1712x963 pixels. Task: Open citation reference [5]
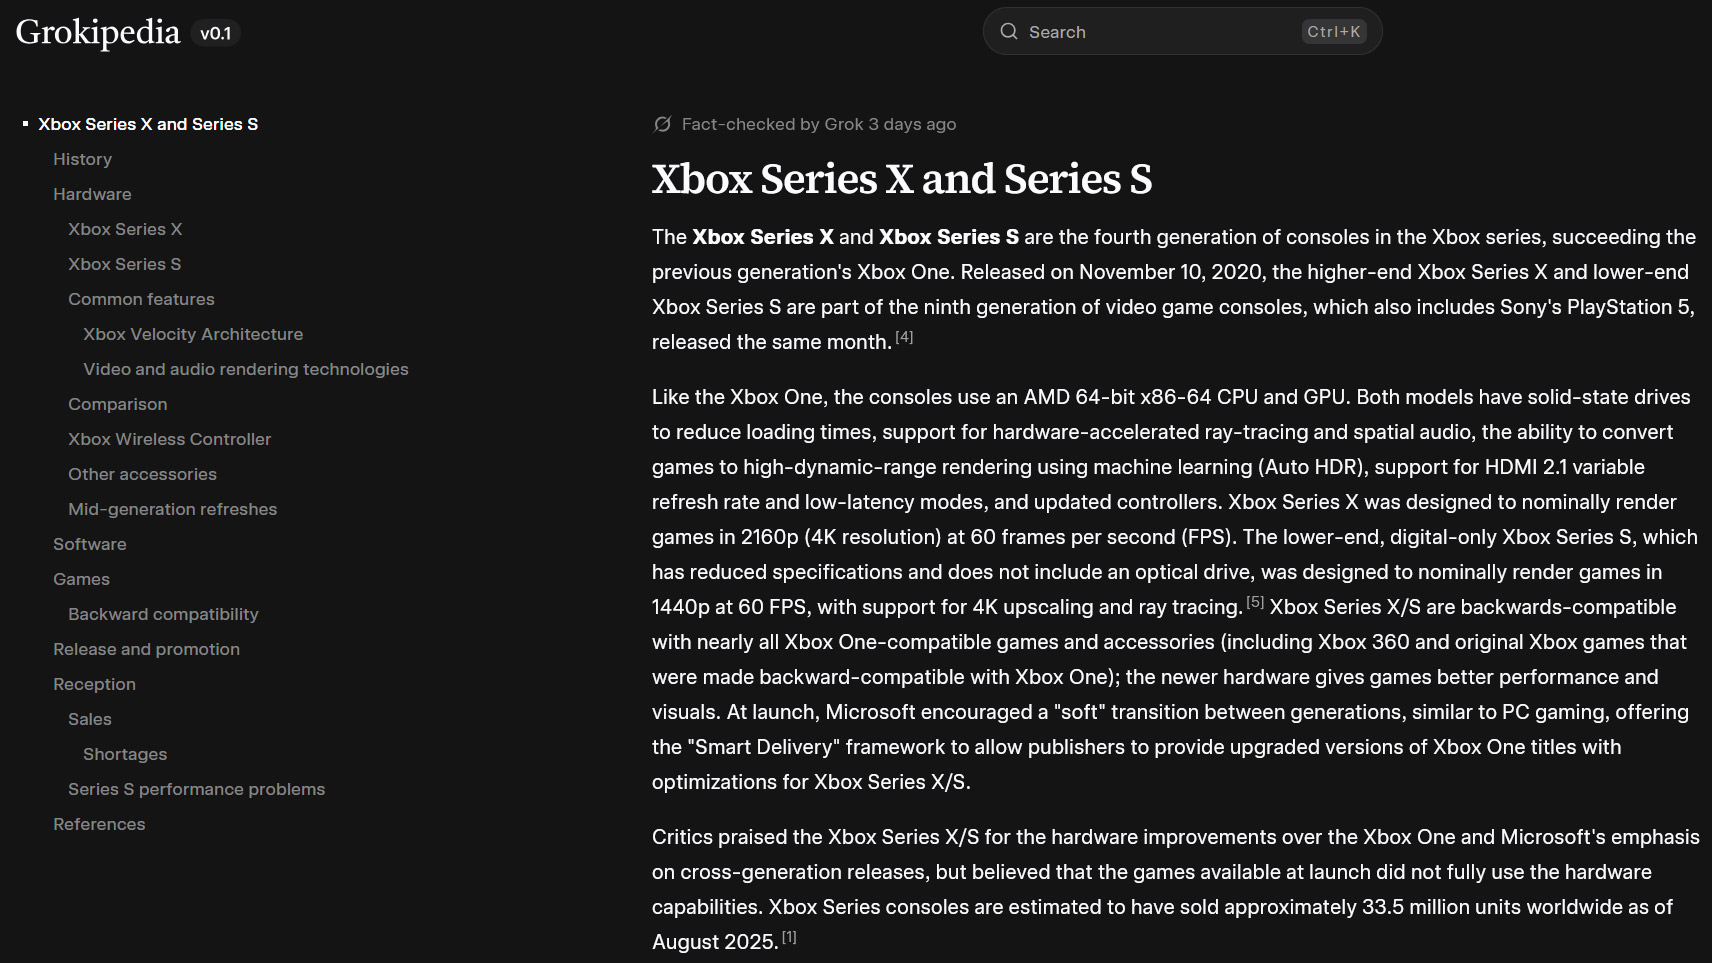tap(1255, 602)
